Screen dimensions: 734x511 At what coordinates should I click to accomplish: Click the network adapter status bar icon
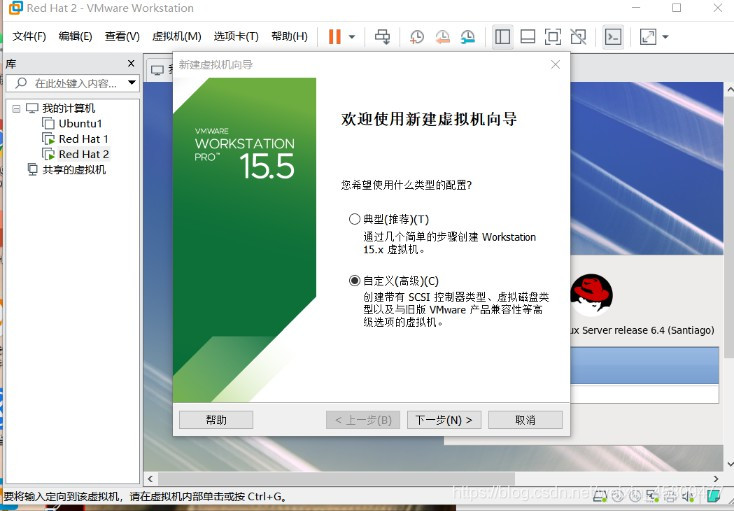(653, 496)
